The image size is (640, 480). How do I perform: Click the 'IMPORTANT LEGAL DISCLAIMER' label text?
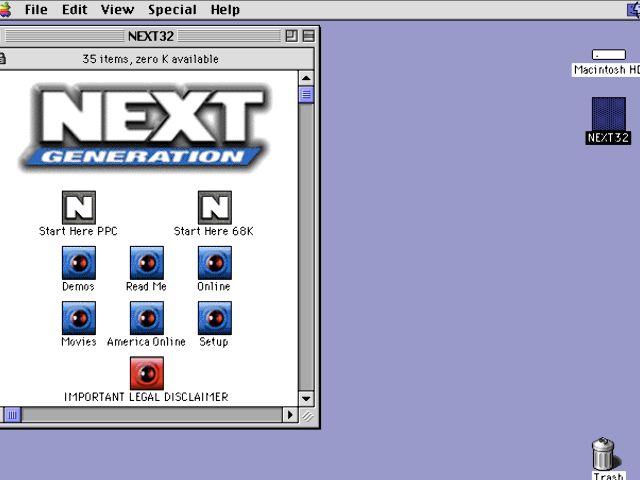point(146,397)
